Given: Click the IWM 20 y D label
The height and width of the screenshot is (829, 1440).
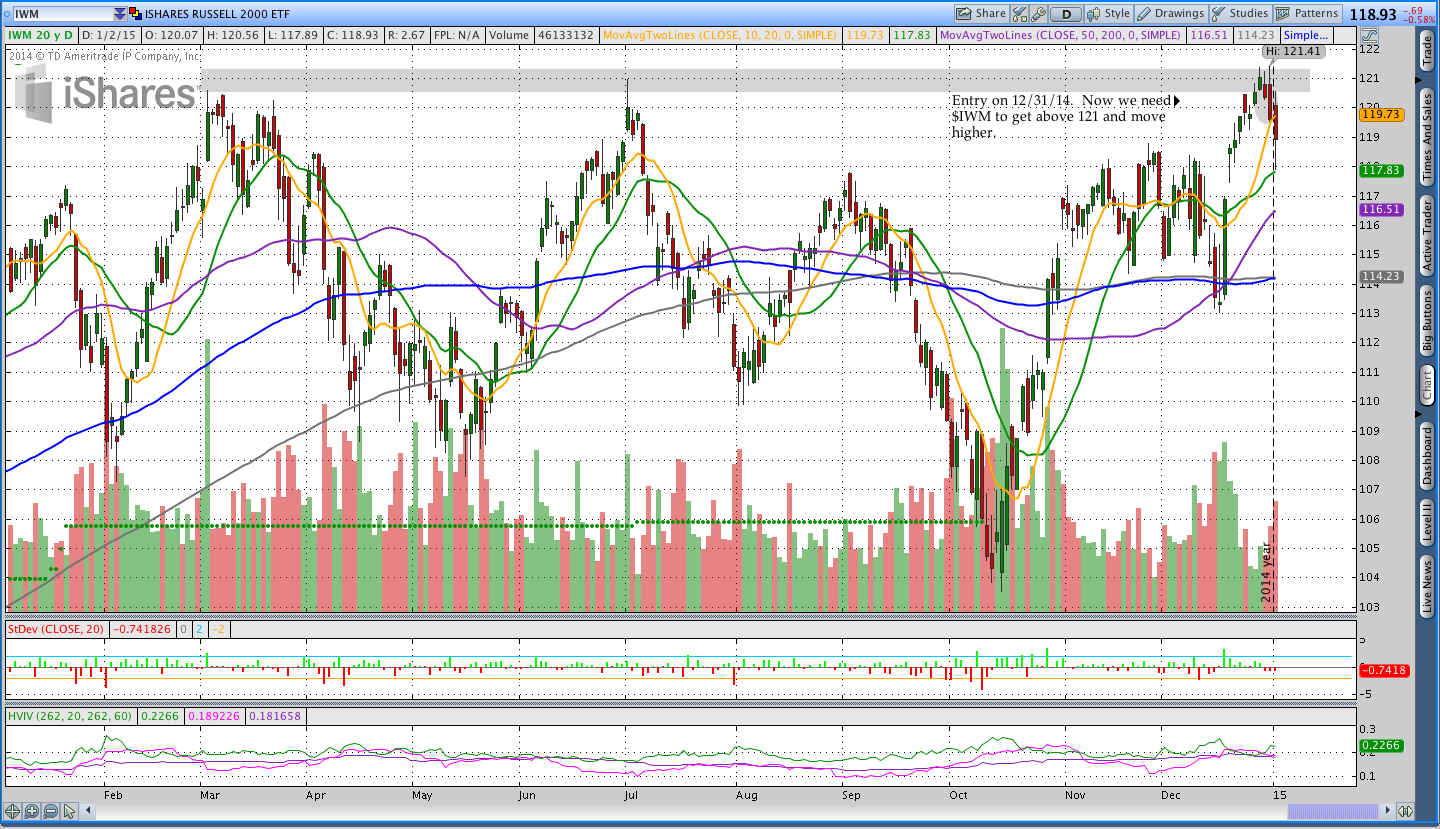Looking at the screenshot, I should tap(40, 35).
